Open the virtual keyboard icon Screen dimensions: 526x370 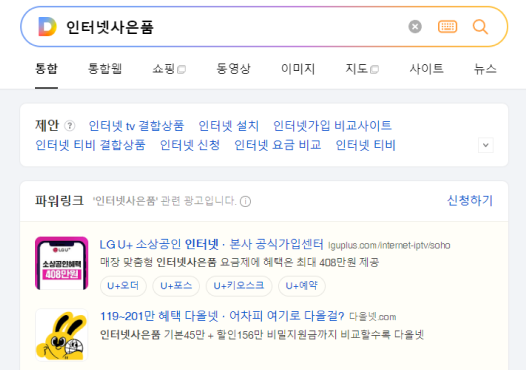448,27
